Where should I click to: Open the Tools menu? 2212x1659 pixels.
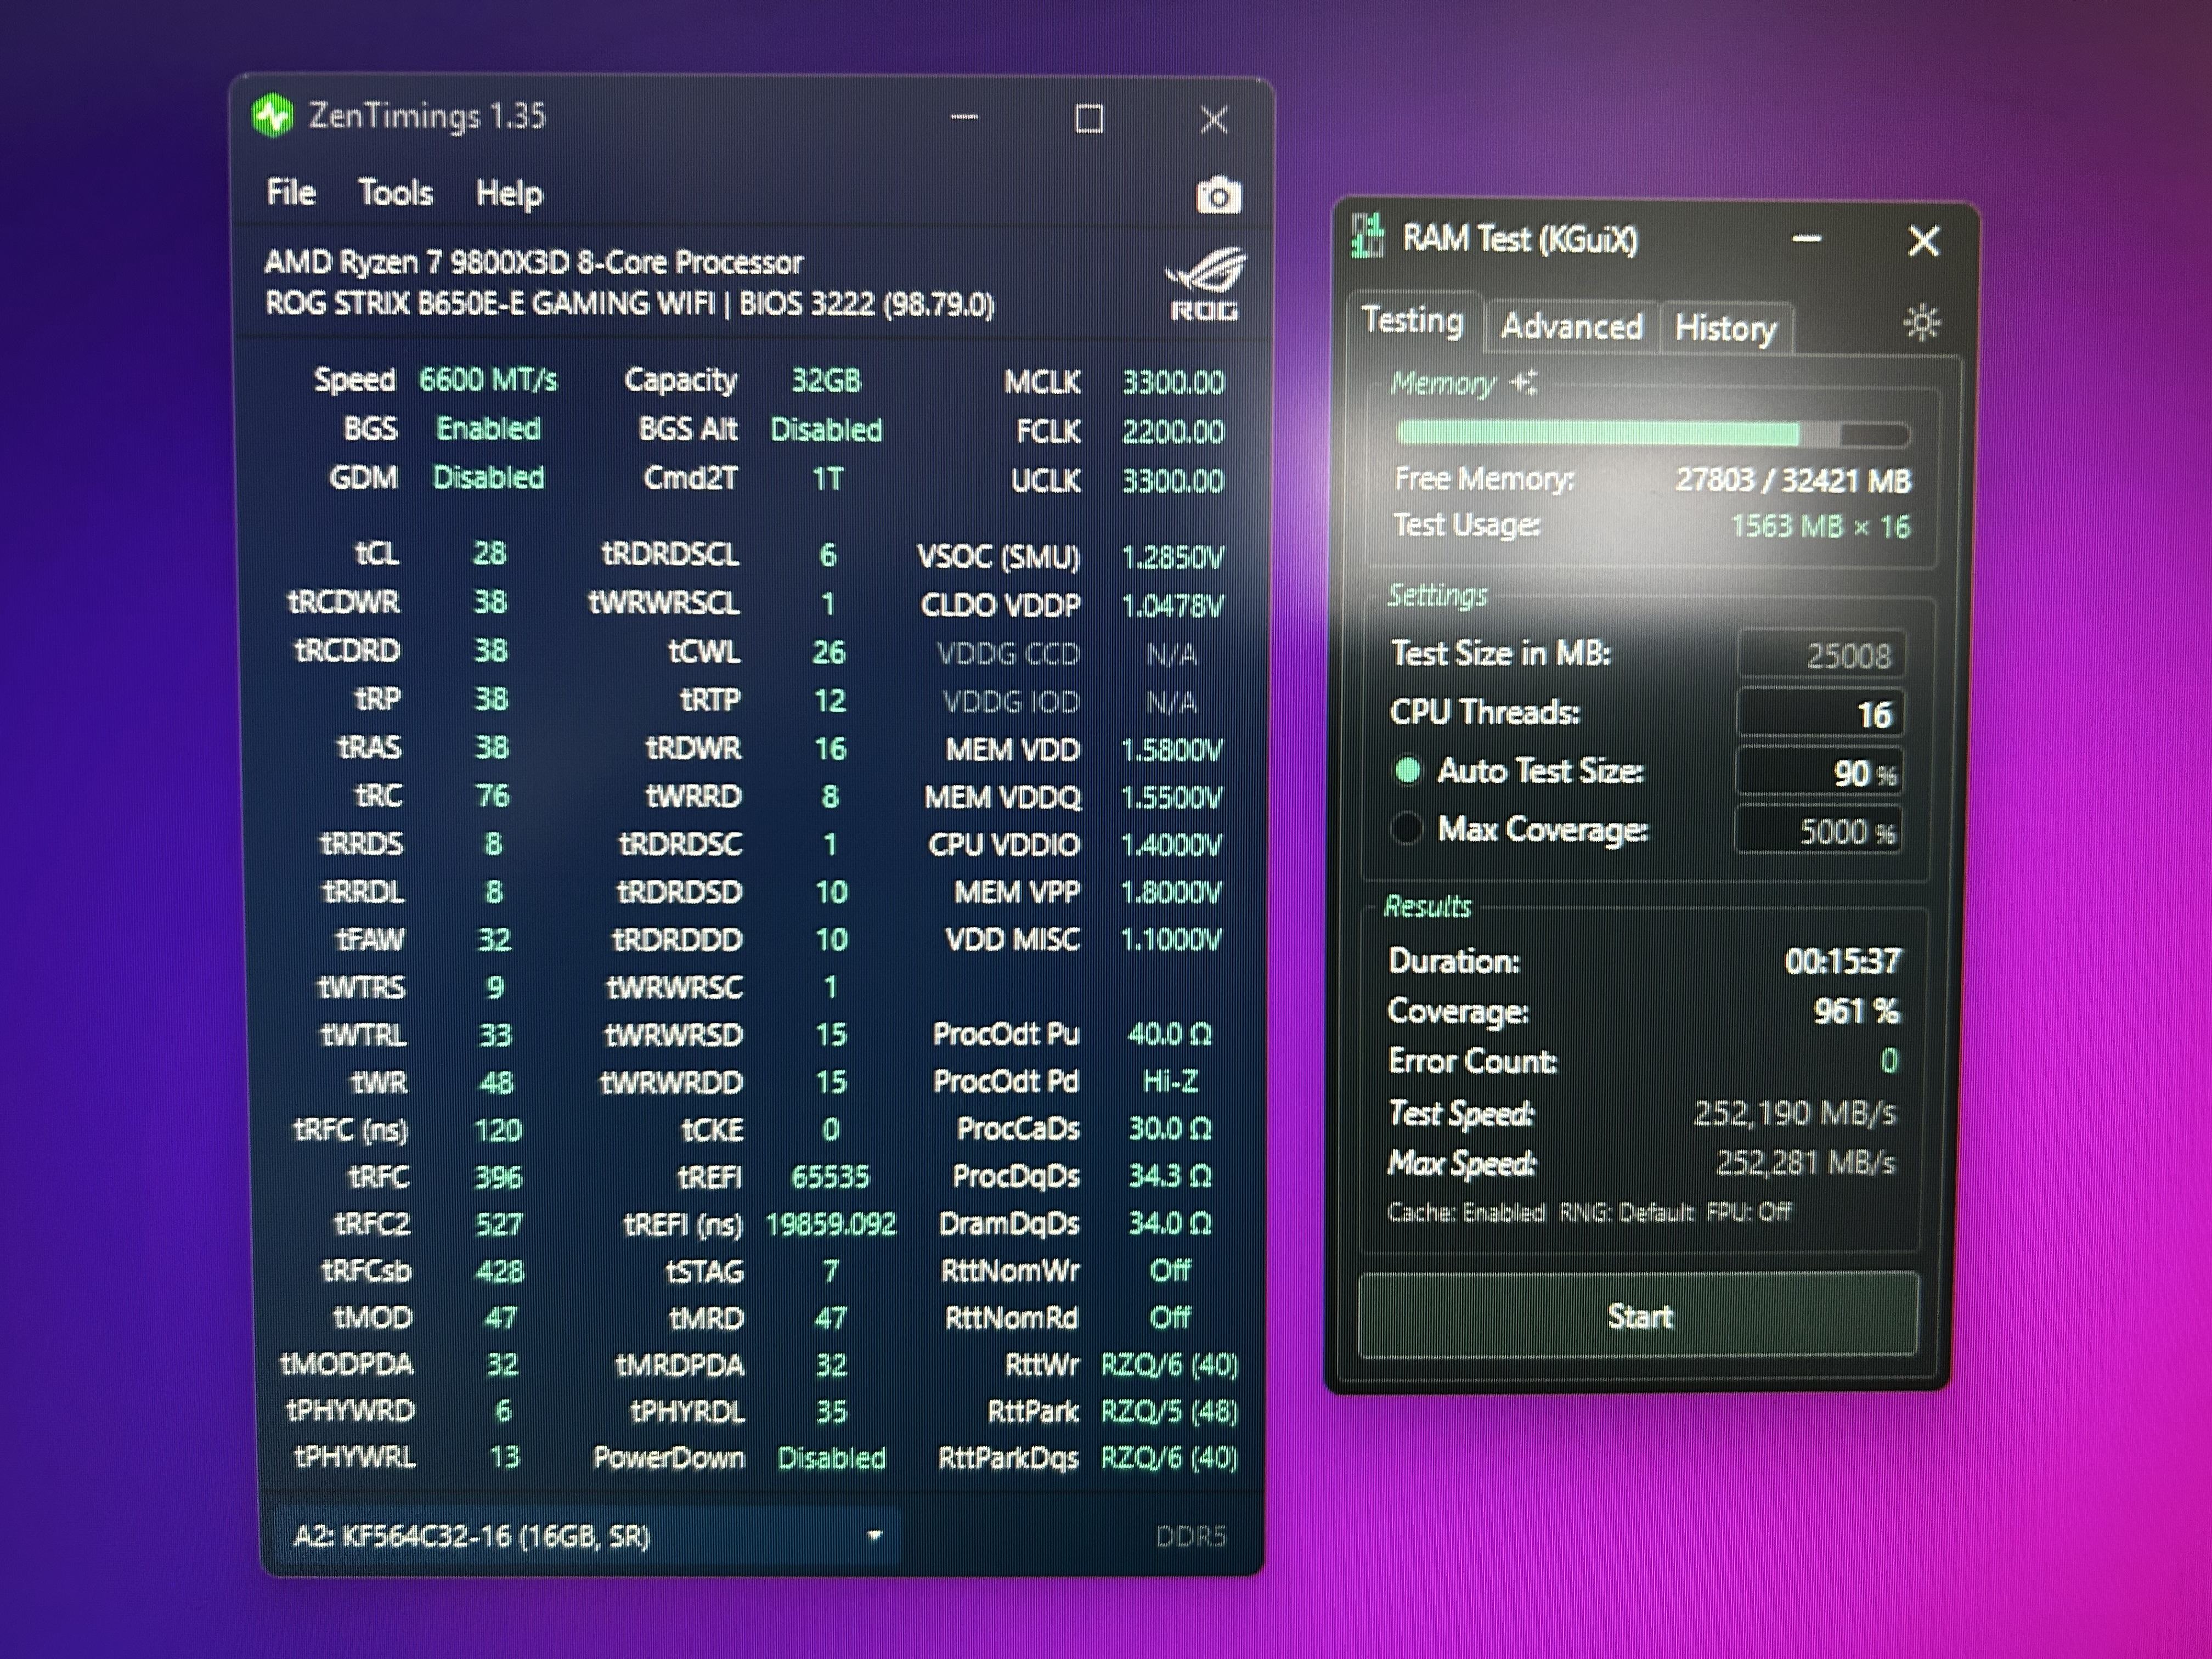[x=395, y=192]
